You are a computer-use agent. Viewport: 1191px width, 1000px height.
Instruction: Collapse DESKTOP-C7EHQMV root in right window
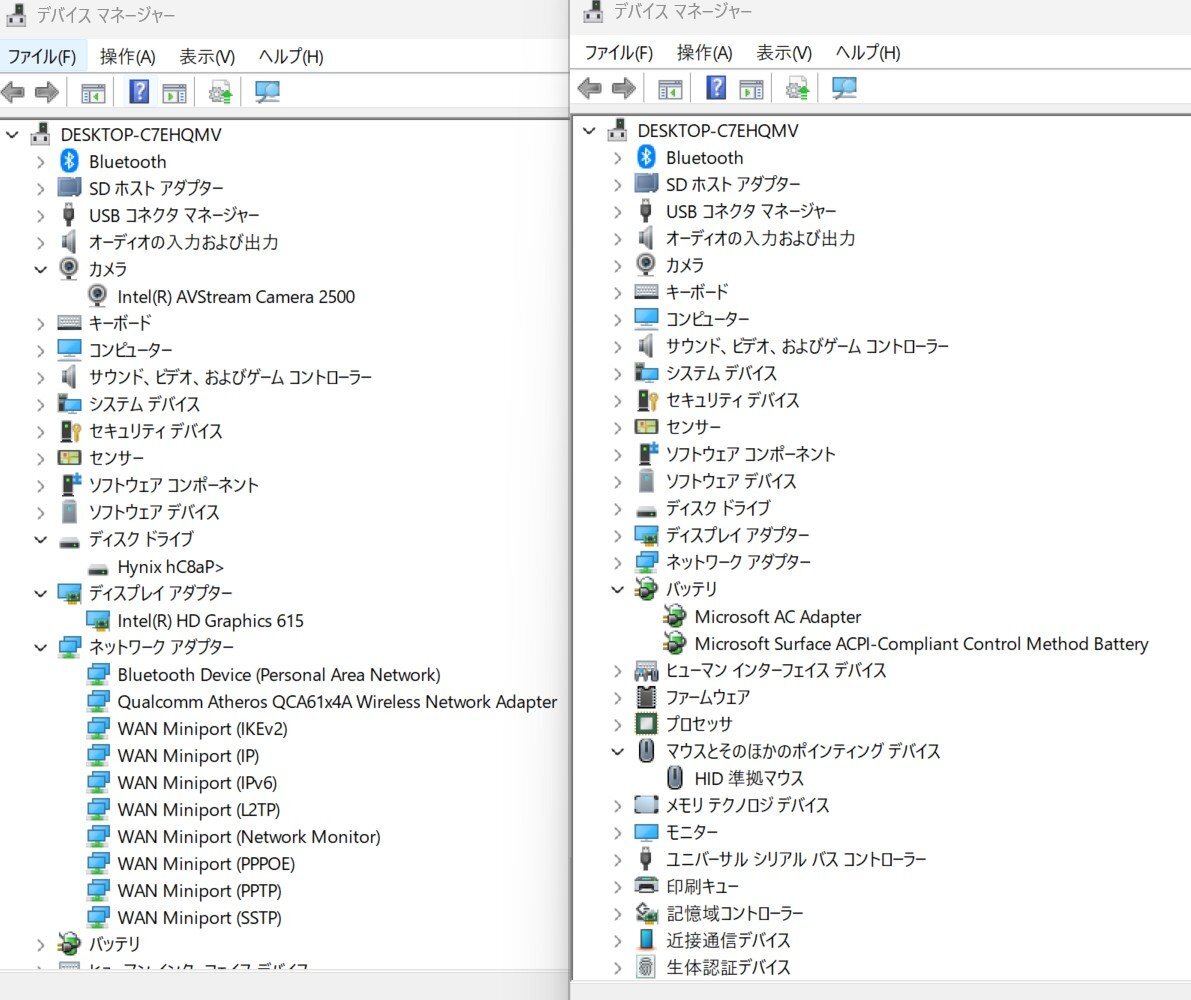(x=589, y=131)
